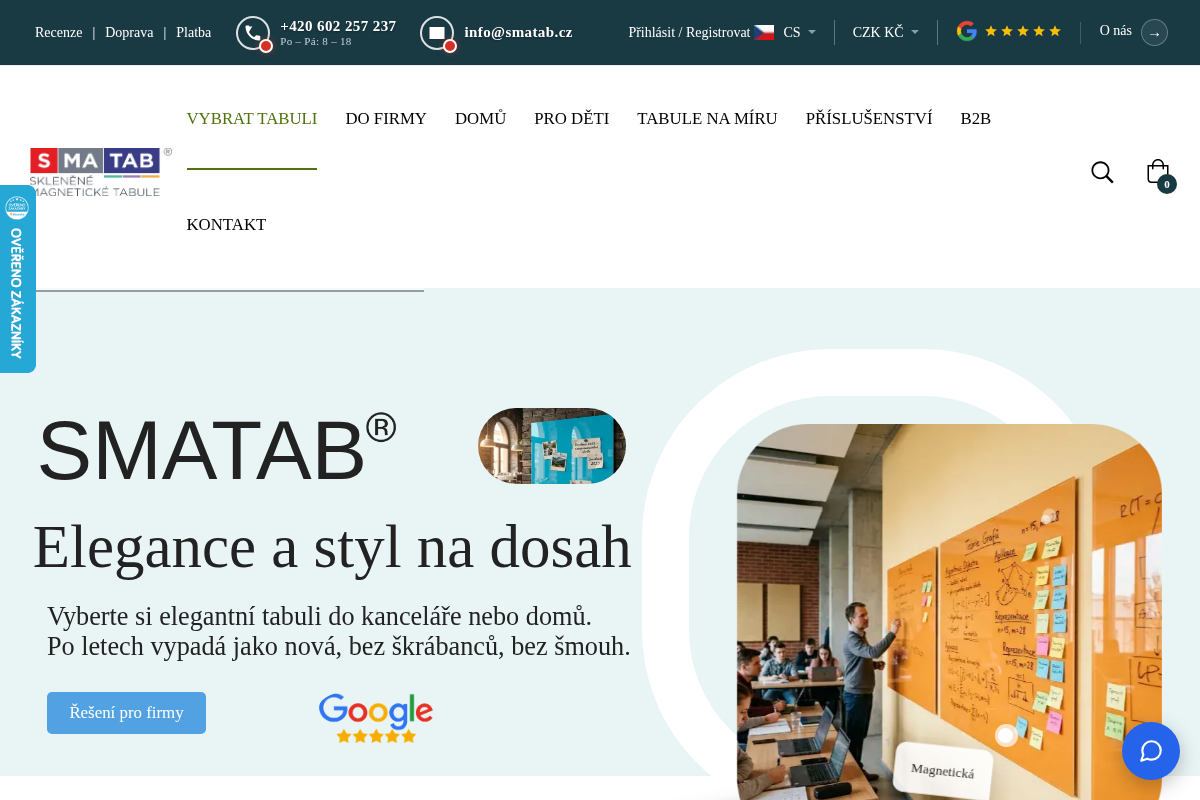
Task: Open the Doprava link
Action: pos(129,32)
